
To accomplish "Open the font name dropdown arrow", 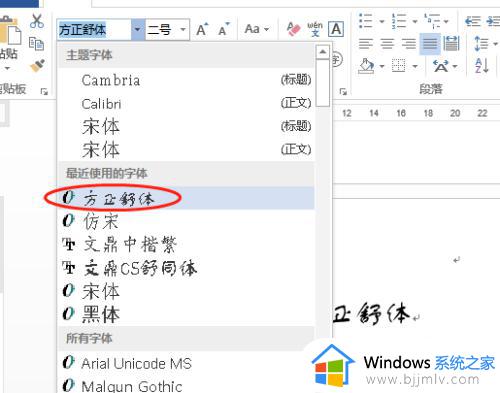I will pyautogui.click(x=138, y=30).
